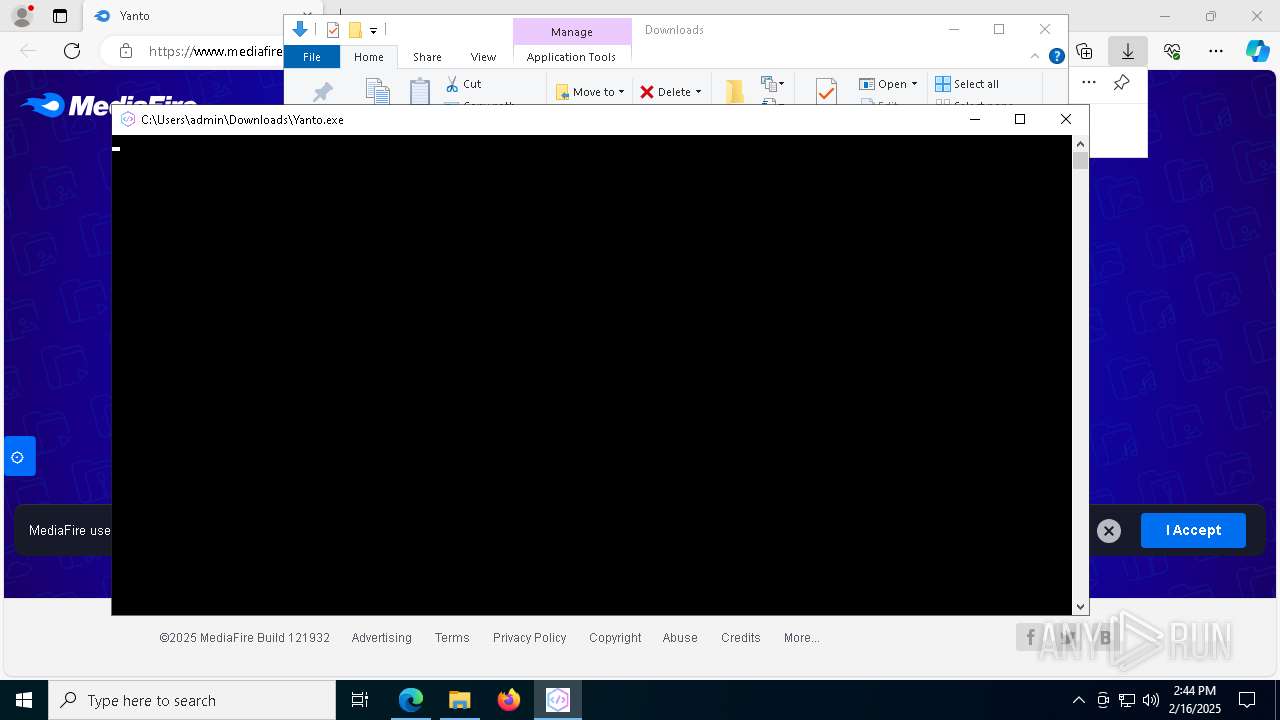
Task: Click console scrollbar down arrow
Action: click(1080, 606)
